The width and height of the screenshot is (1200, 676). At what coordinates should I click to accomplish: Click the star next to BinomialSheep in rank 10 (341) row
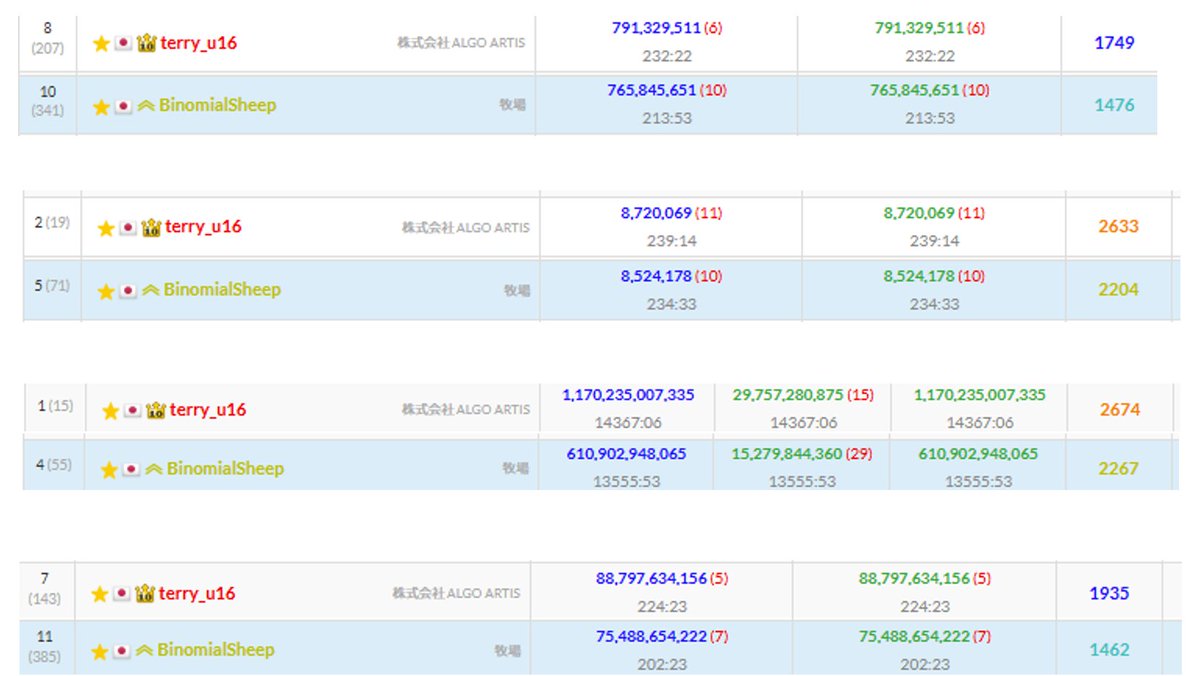[x=100, y=106]
